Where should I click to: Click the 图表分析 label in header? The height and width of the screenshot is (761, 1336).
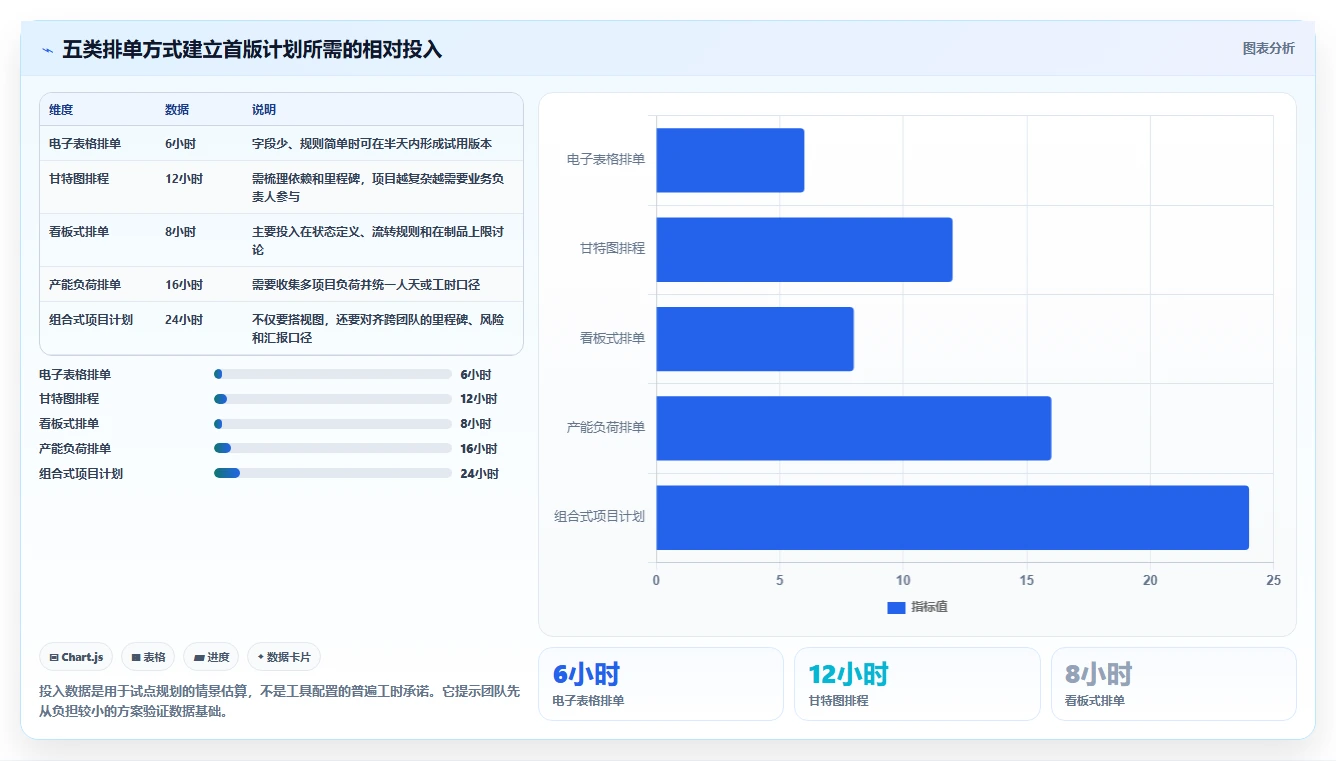1268,48
